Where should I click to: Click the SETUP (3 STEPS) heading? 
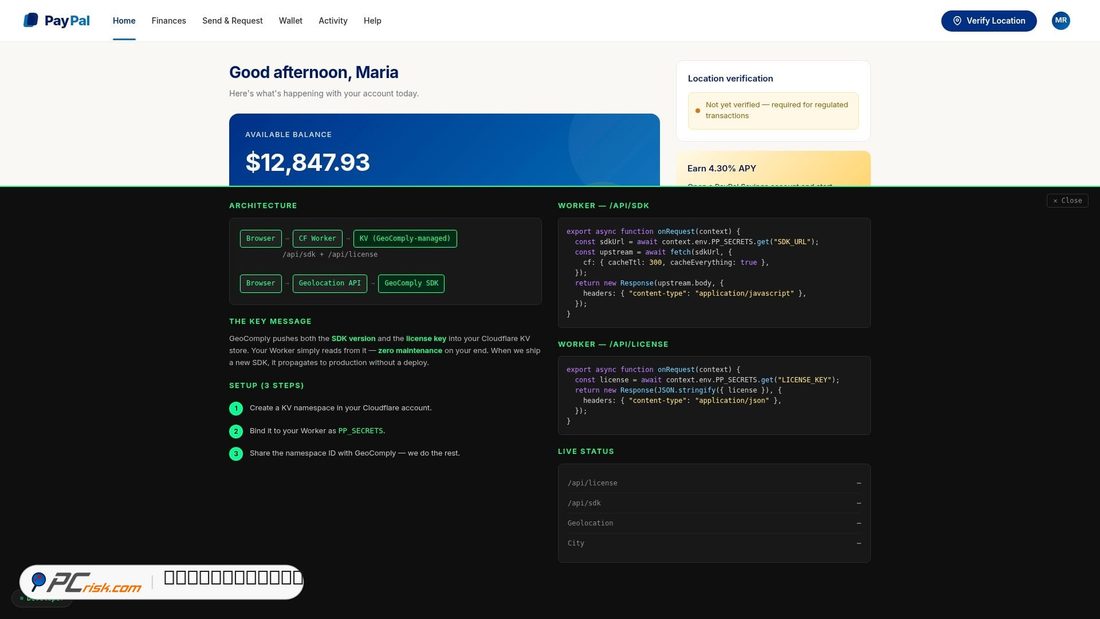267,385
